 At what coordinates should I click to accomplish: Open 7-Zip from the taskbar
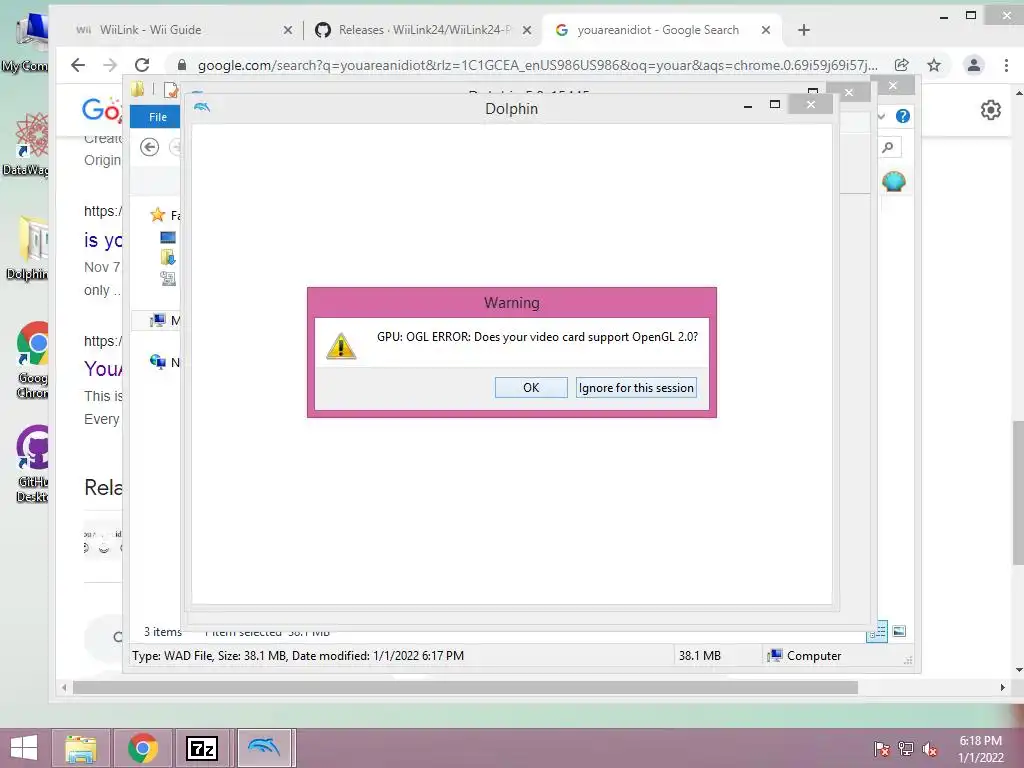[x=202, y=748]
